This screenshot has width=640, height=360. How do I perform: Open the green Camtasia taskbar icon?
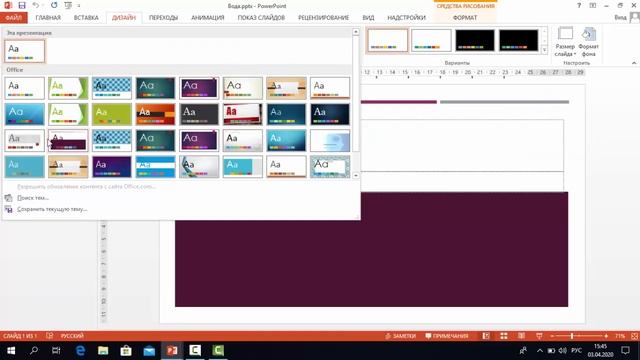(x=218, y=350)
